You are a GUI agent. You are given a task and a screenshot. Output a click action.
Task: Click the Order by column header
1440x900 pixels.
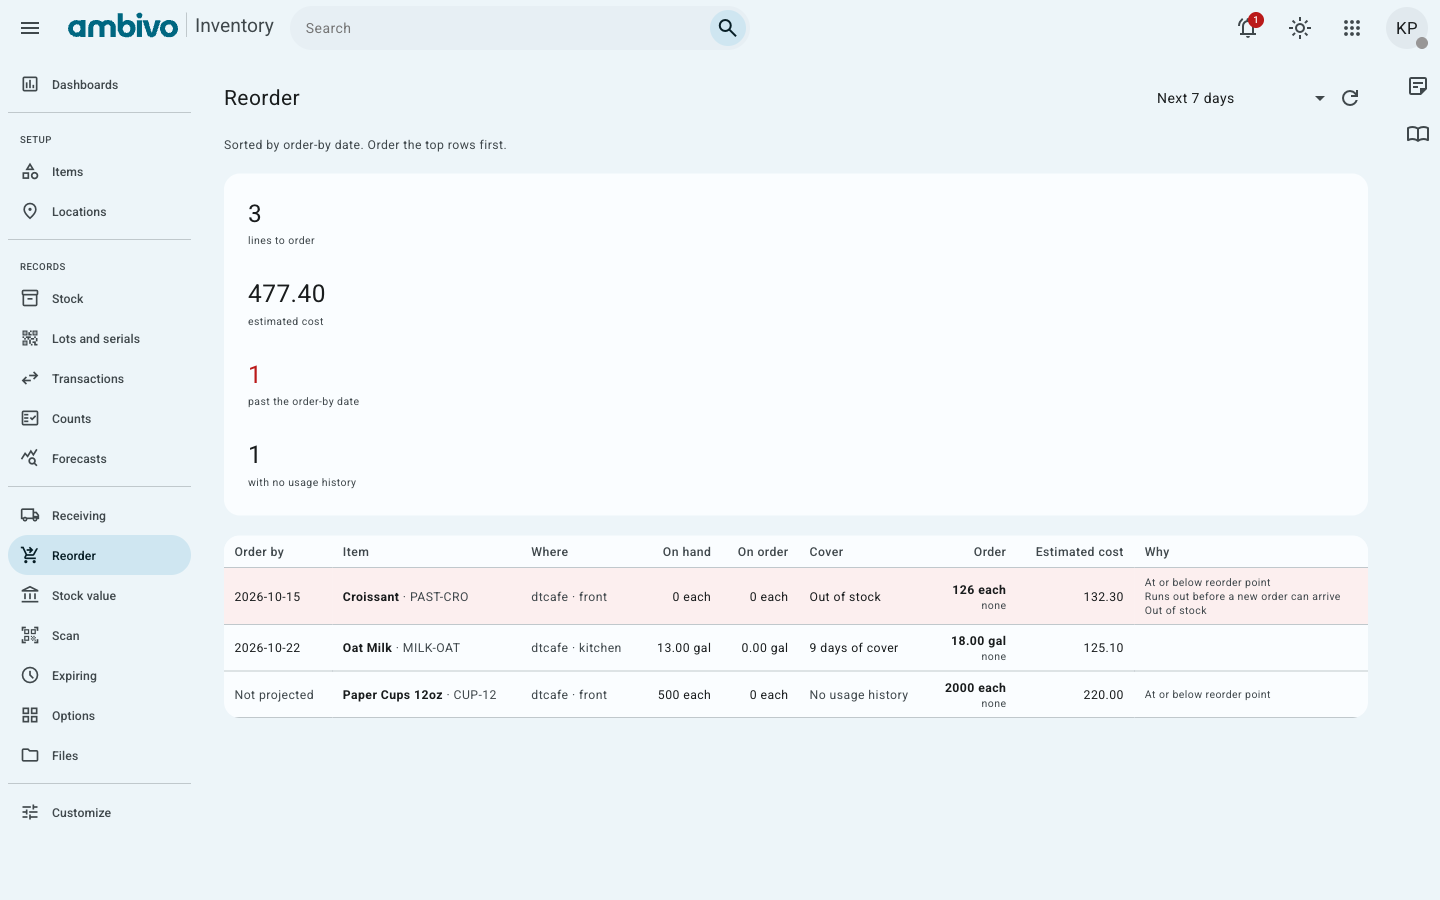pyautogui.click(x=259, y=552)
